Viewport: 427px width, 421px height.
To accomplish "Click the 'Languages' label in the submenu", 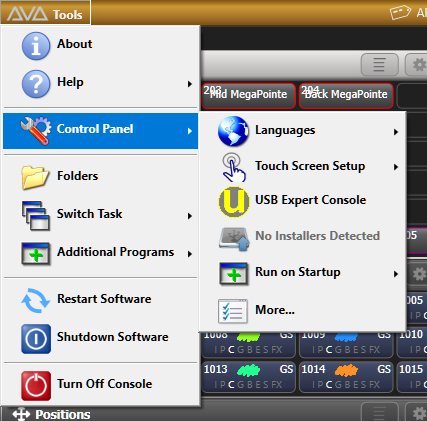I will [285, 130].
